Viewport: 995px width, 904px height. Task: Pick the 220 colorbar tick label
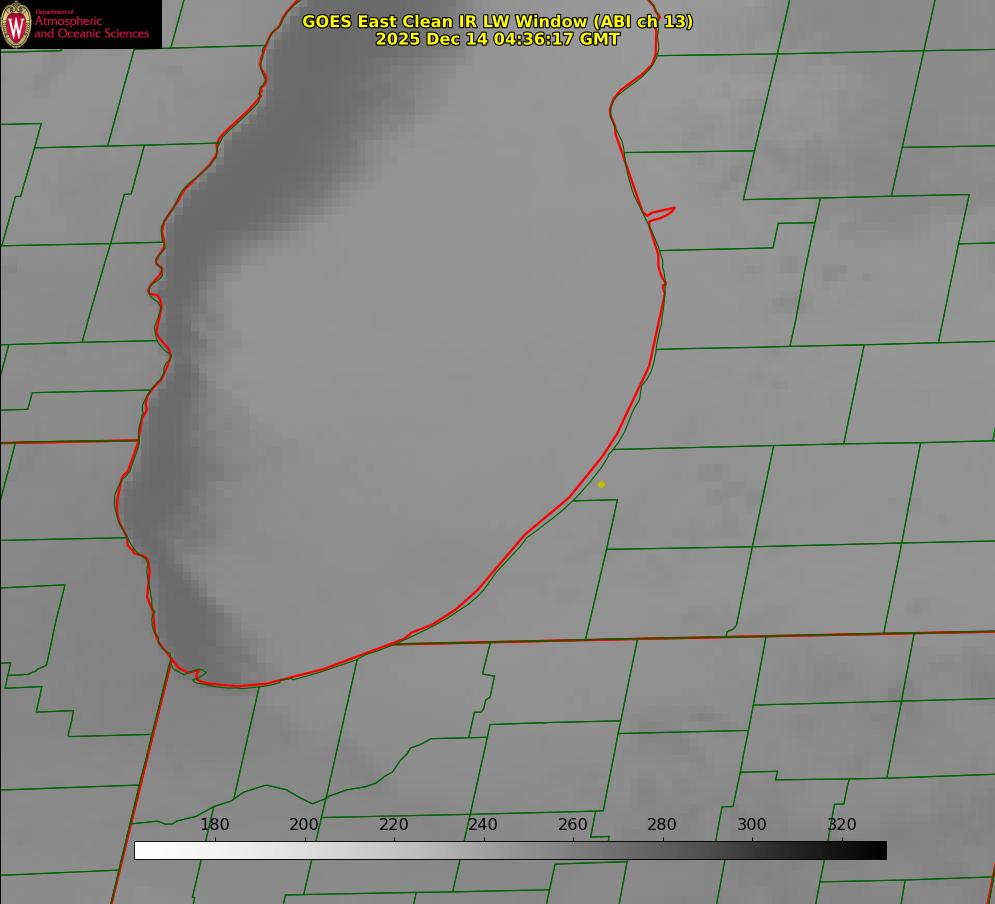tap(394, 824)
